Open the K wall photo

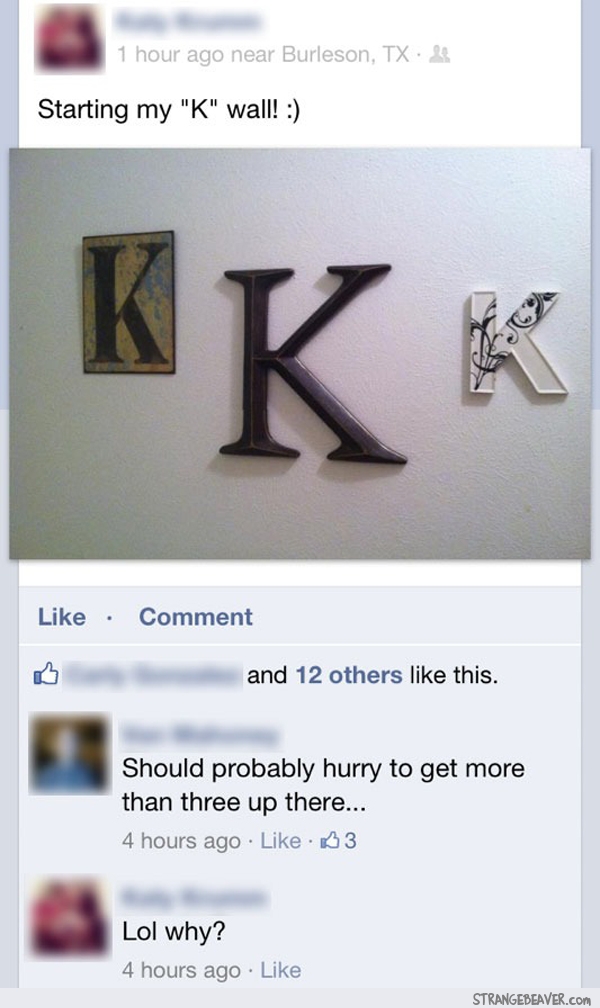click(300, 354)
